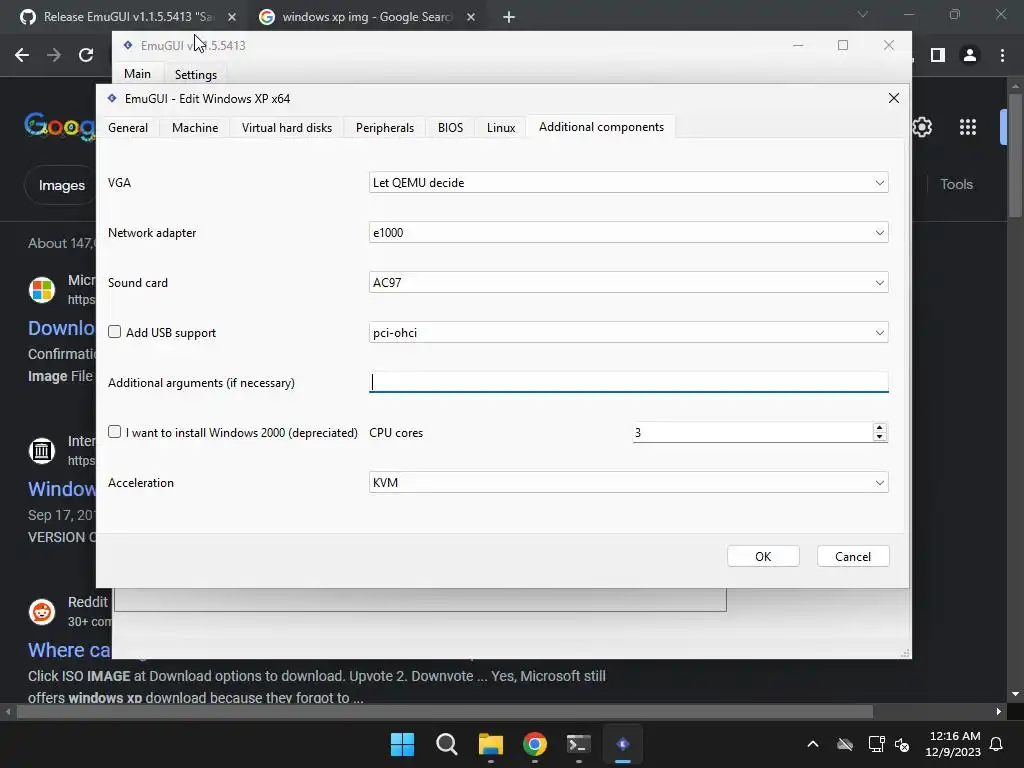Click the Reddit result favicon

(x=42, y=612)
